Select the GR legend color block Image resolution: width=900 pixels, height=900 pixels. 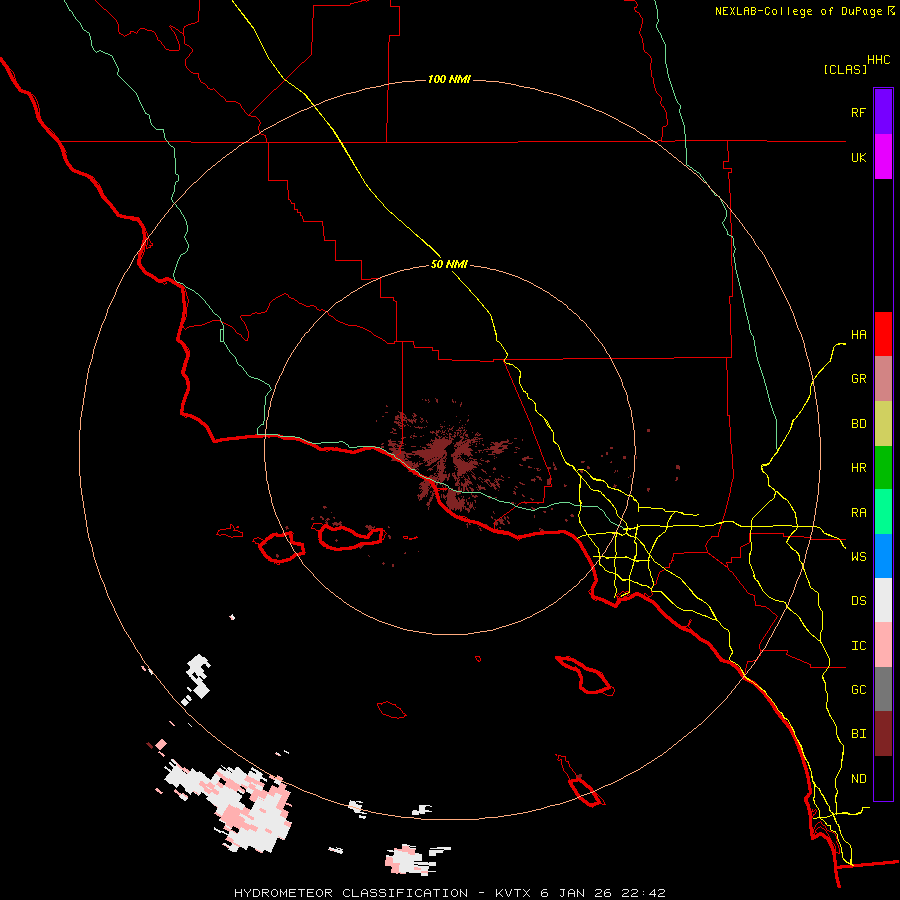(883, 379)
